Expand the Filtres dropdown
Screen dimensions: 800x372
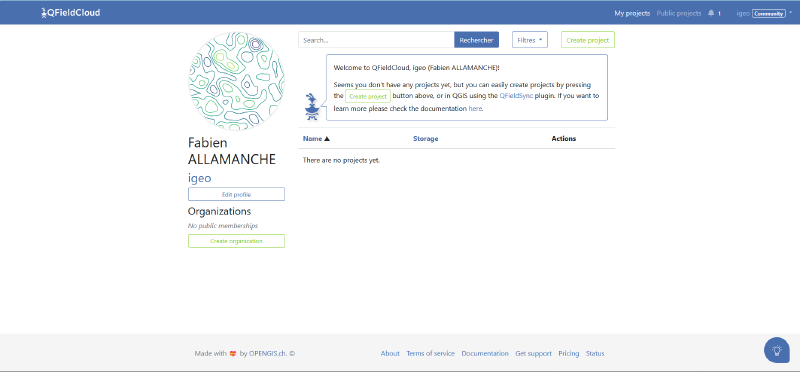530,40
